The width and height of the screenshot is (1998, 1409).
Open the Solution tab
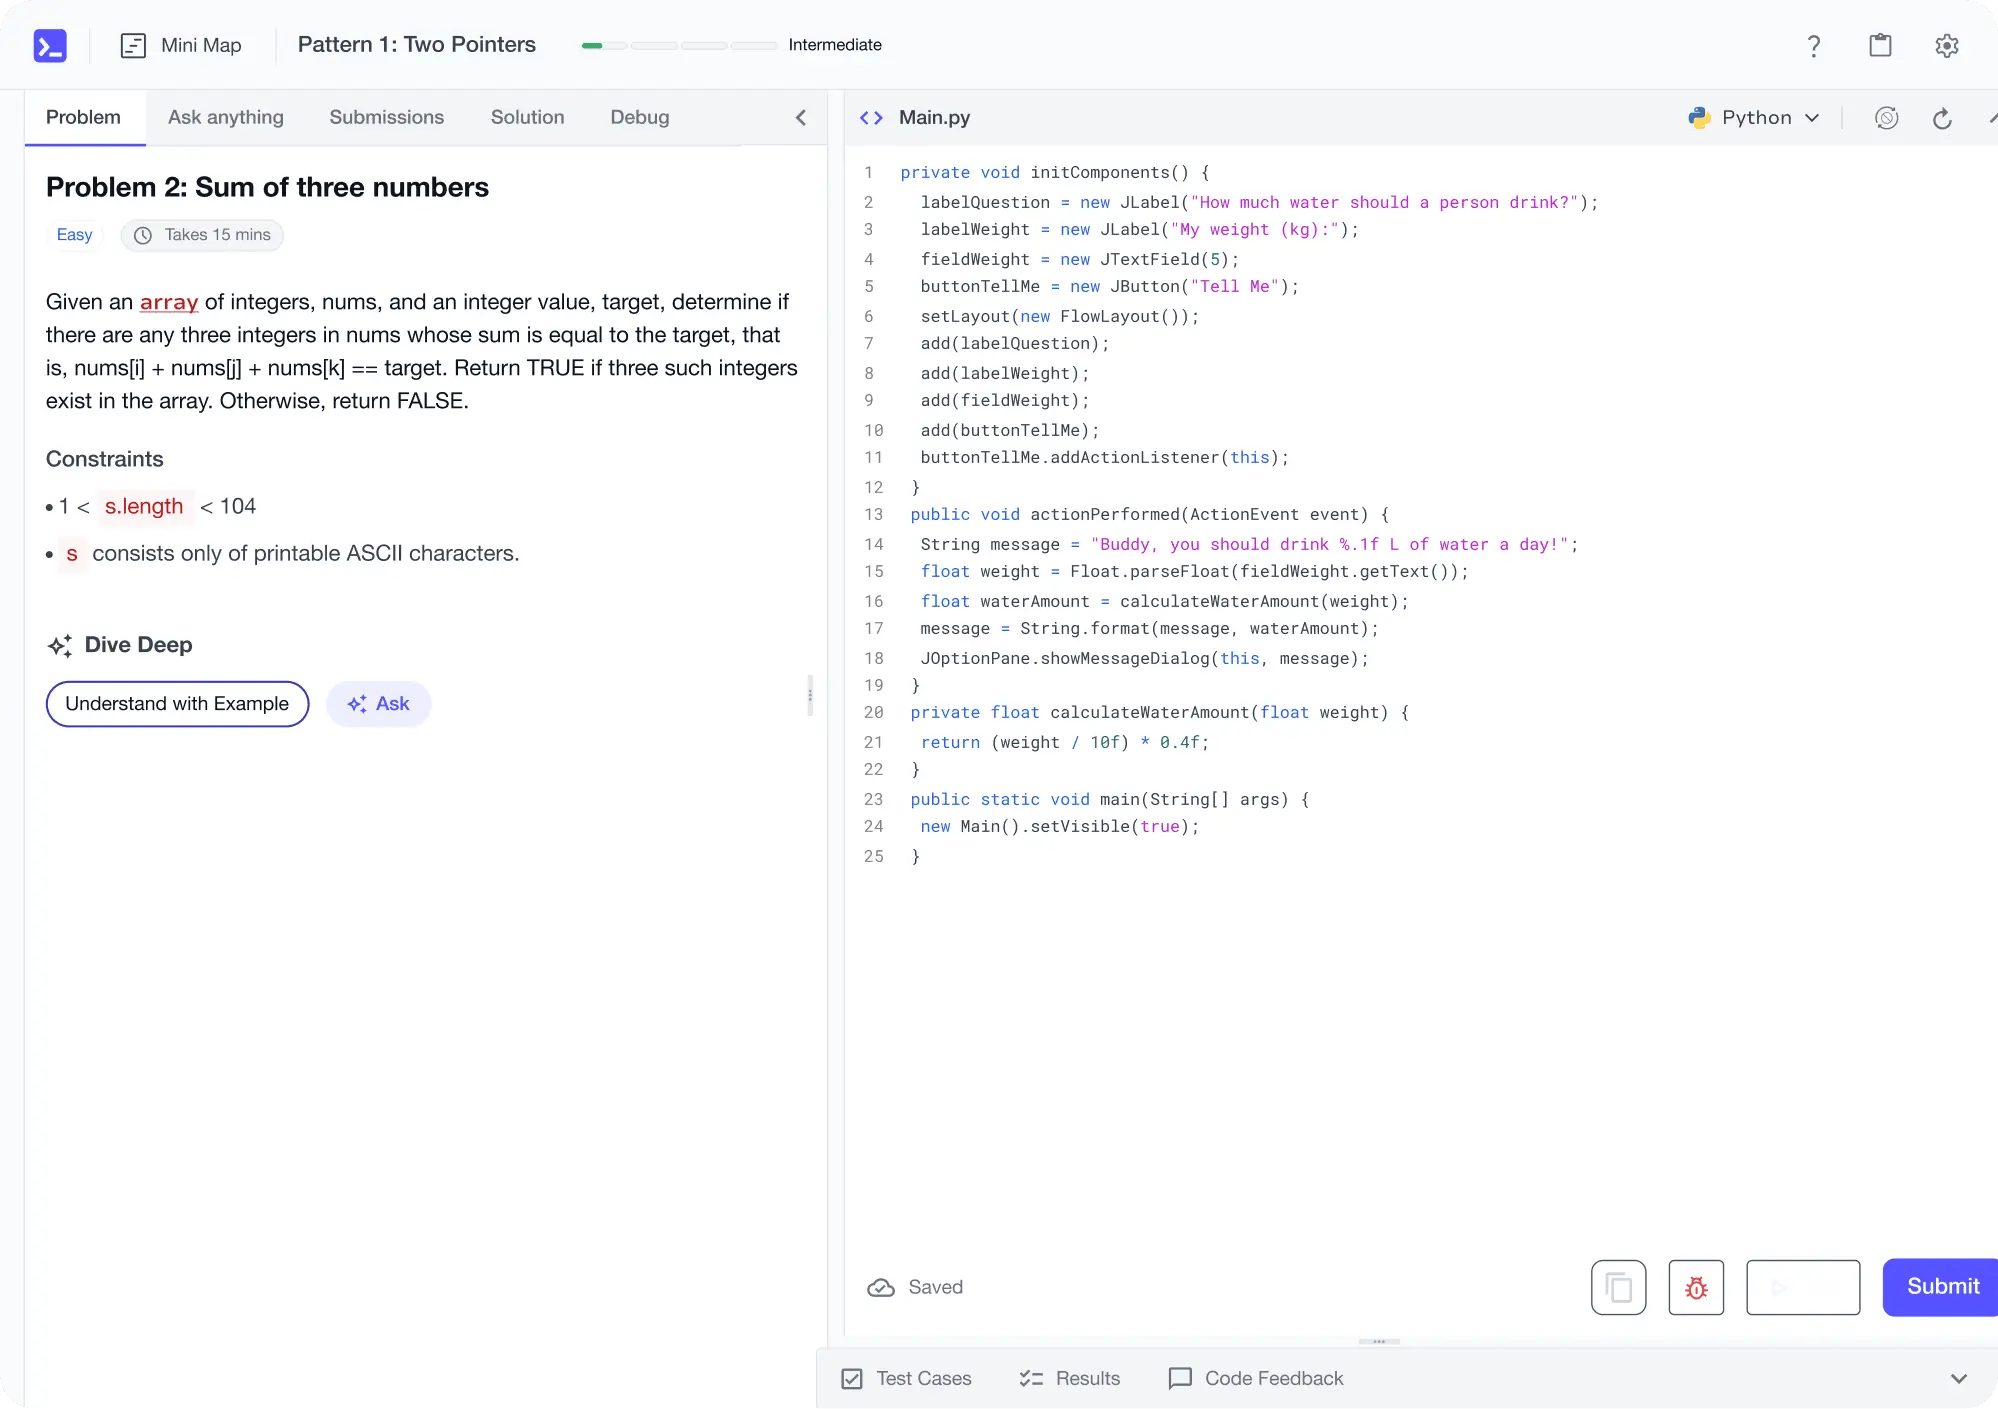tap(527, 117)
